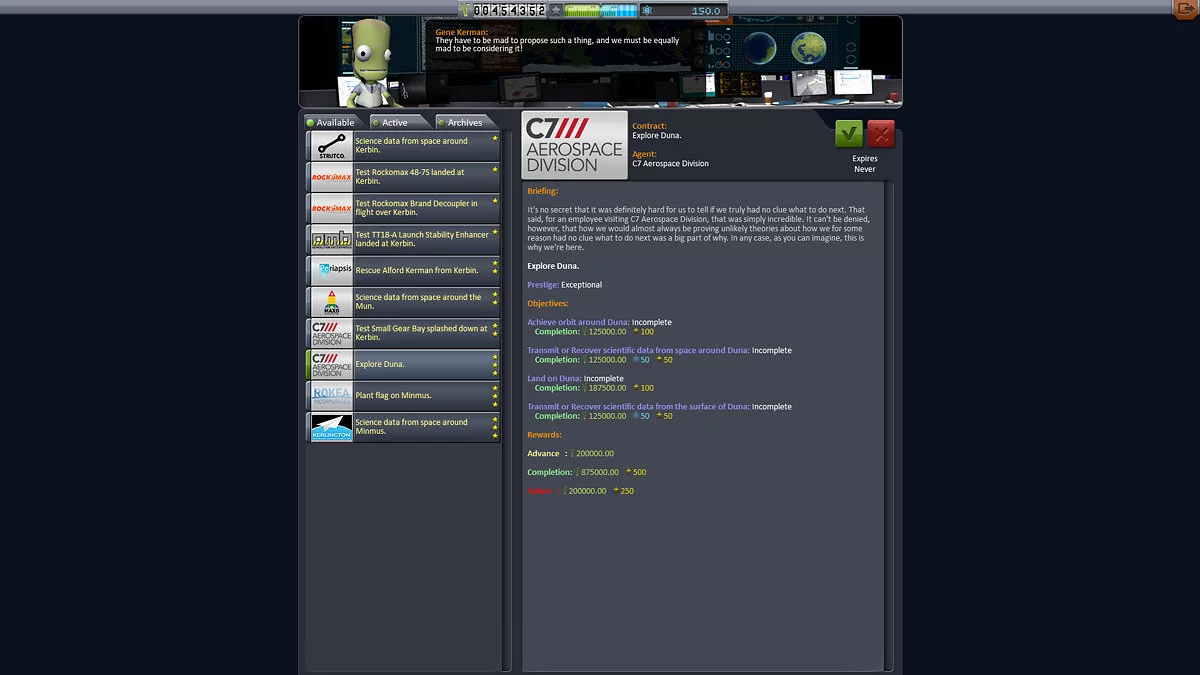Click the STRUTCO agency logo
The height and width of the screenshot is (675, 1200).
tap(329, 144)
